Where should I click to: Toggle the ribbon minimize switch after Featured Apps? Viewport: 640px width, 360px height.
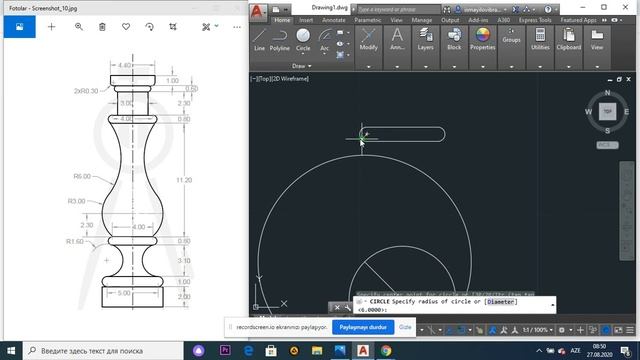point(615,20)
